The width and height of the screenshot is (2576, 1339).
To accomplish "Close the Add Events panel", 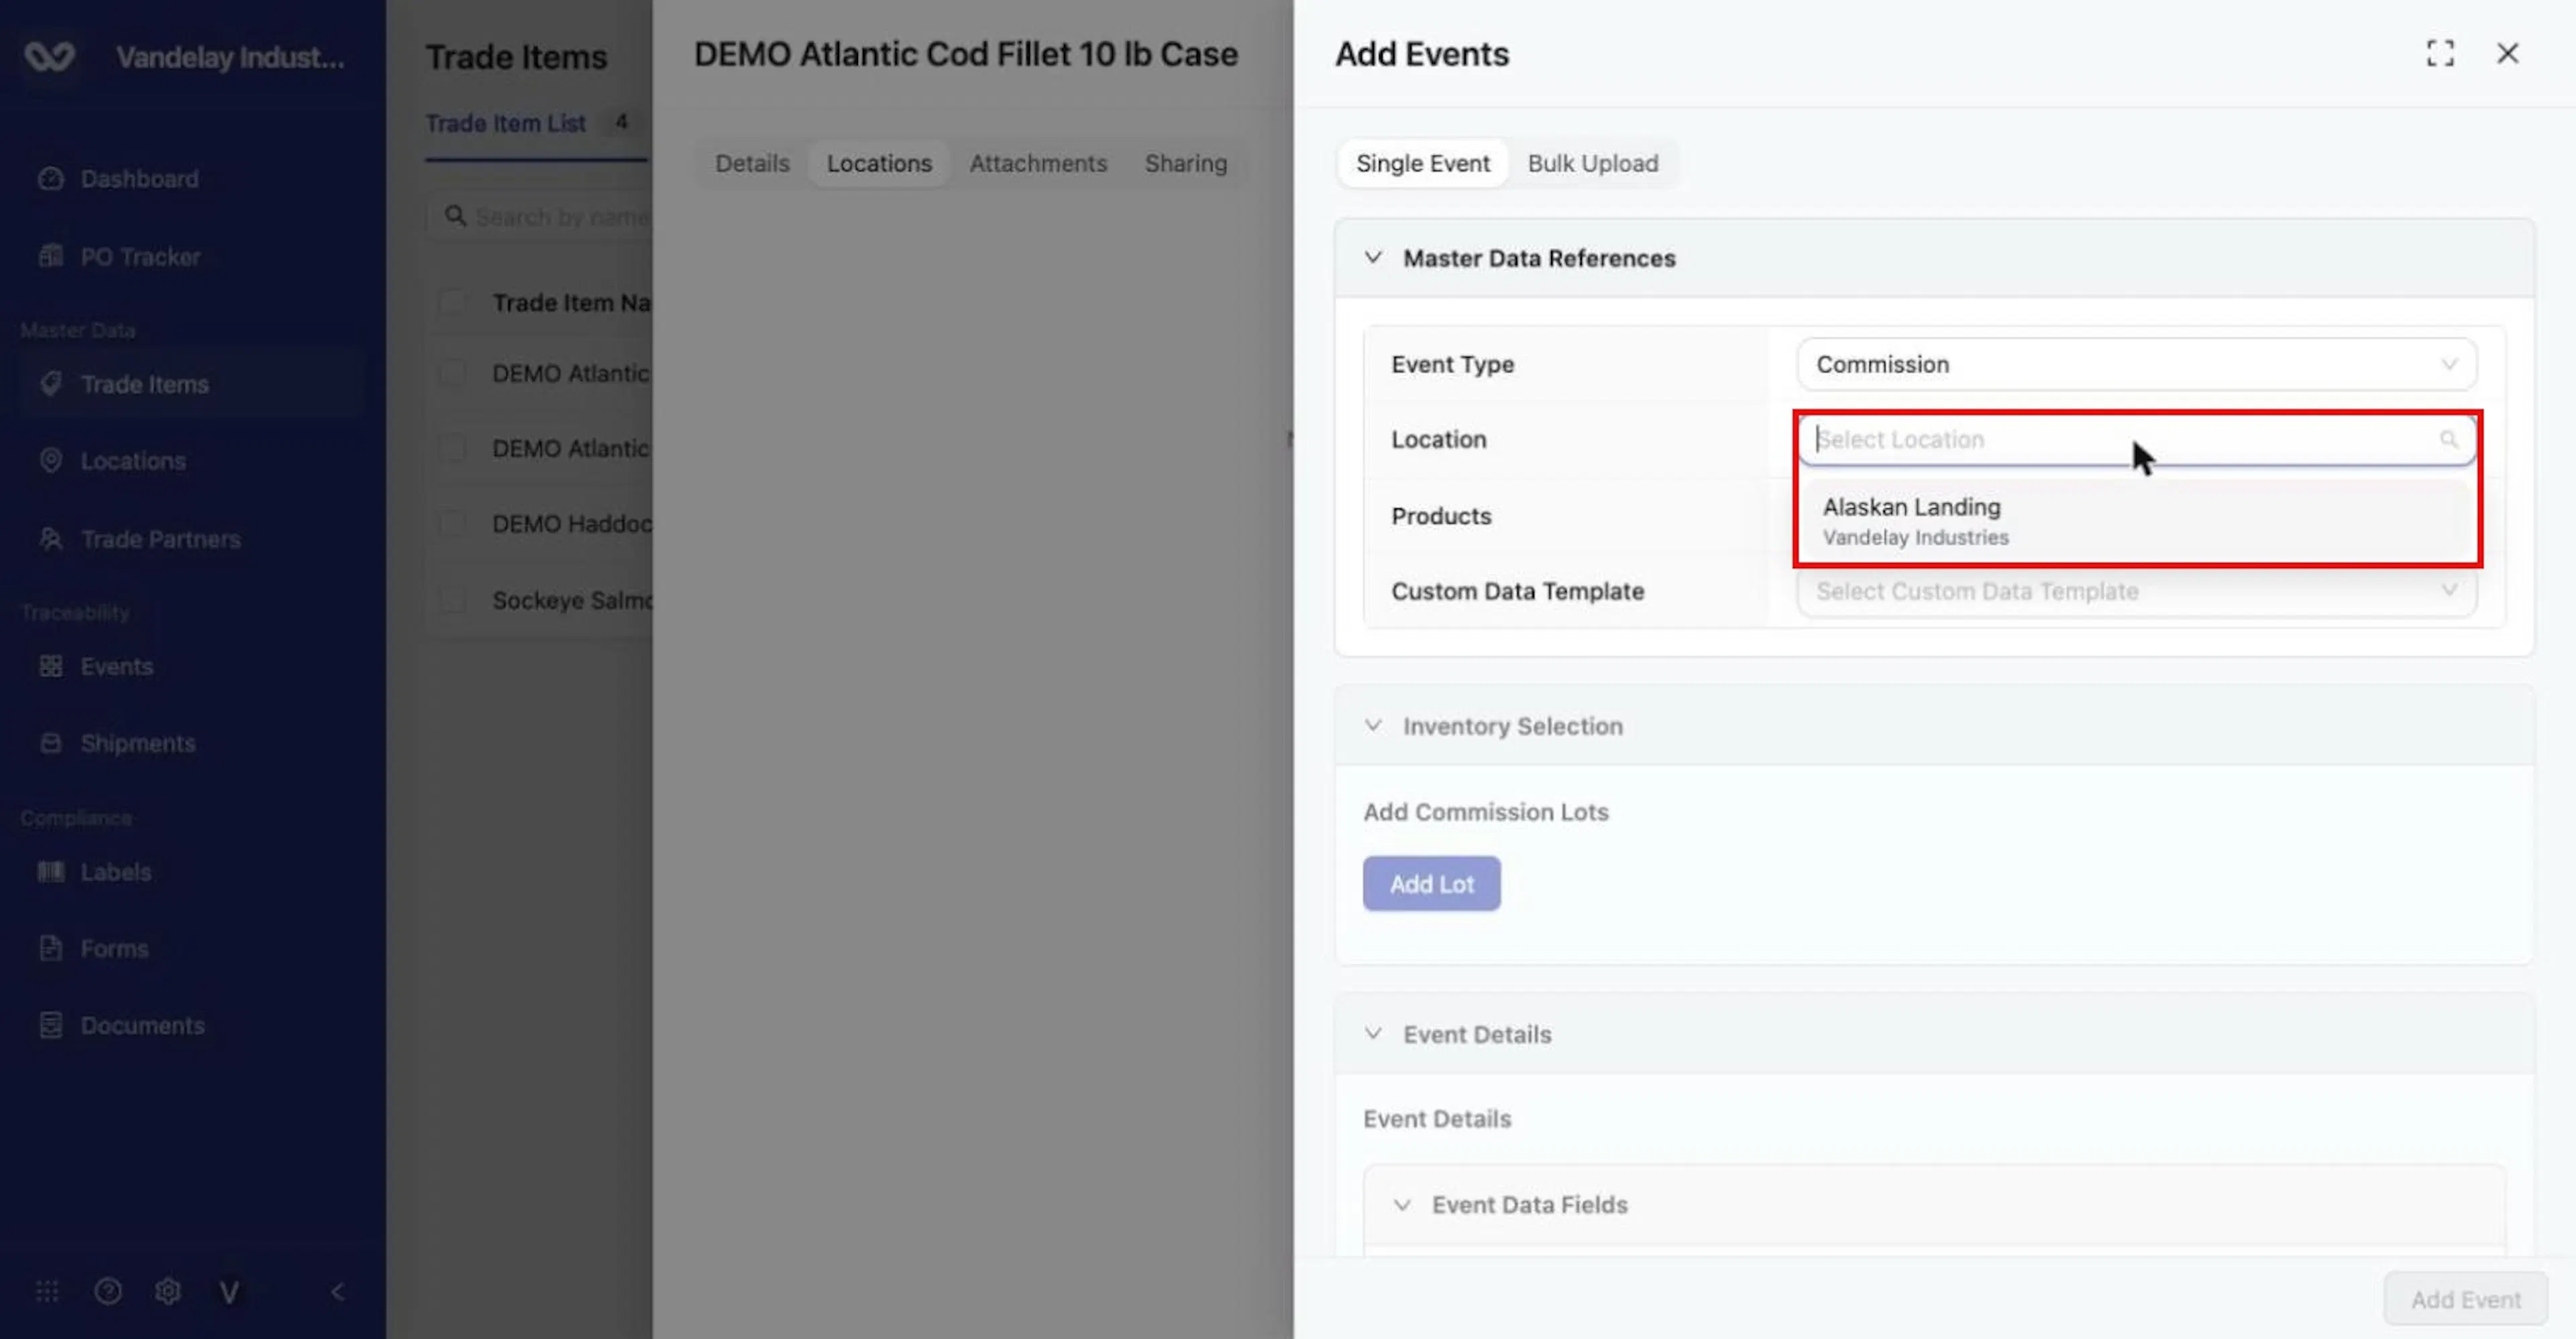I will click(2507, 53).
